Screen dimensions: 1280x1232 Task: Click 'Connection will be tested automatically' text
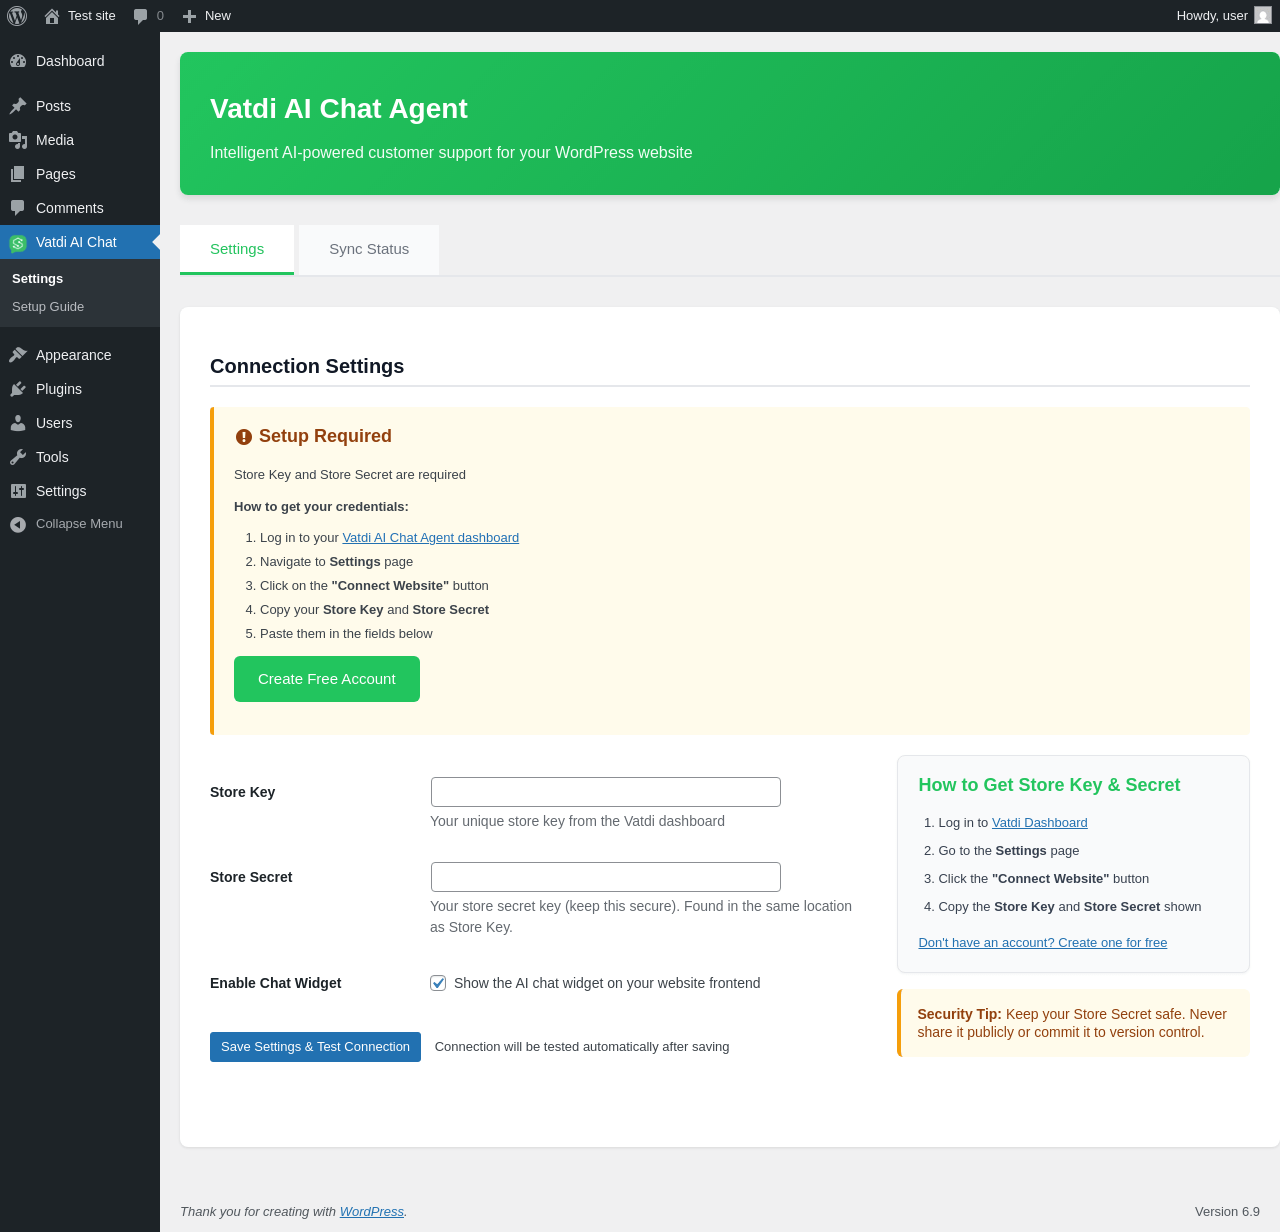pos(582,1047)
